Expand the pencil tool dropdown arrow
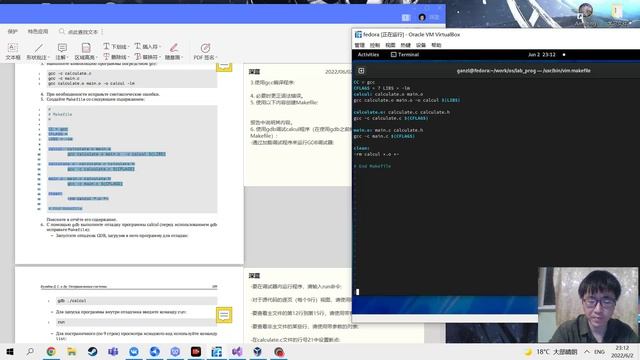The width and height of the screenshot is (640, 360). (x=182, y=58)
